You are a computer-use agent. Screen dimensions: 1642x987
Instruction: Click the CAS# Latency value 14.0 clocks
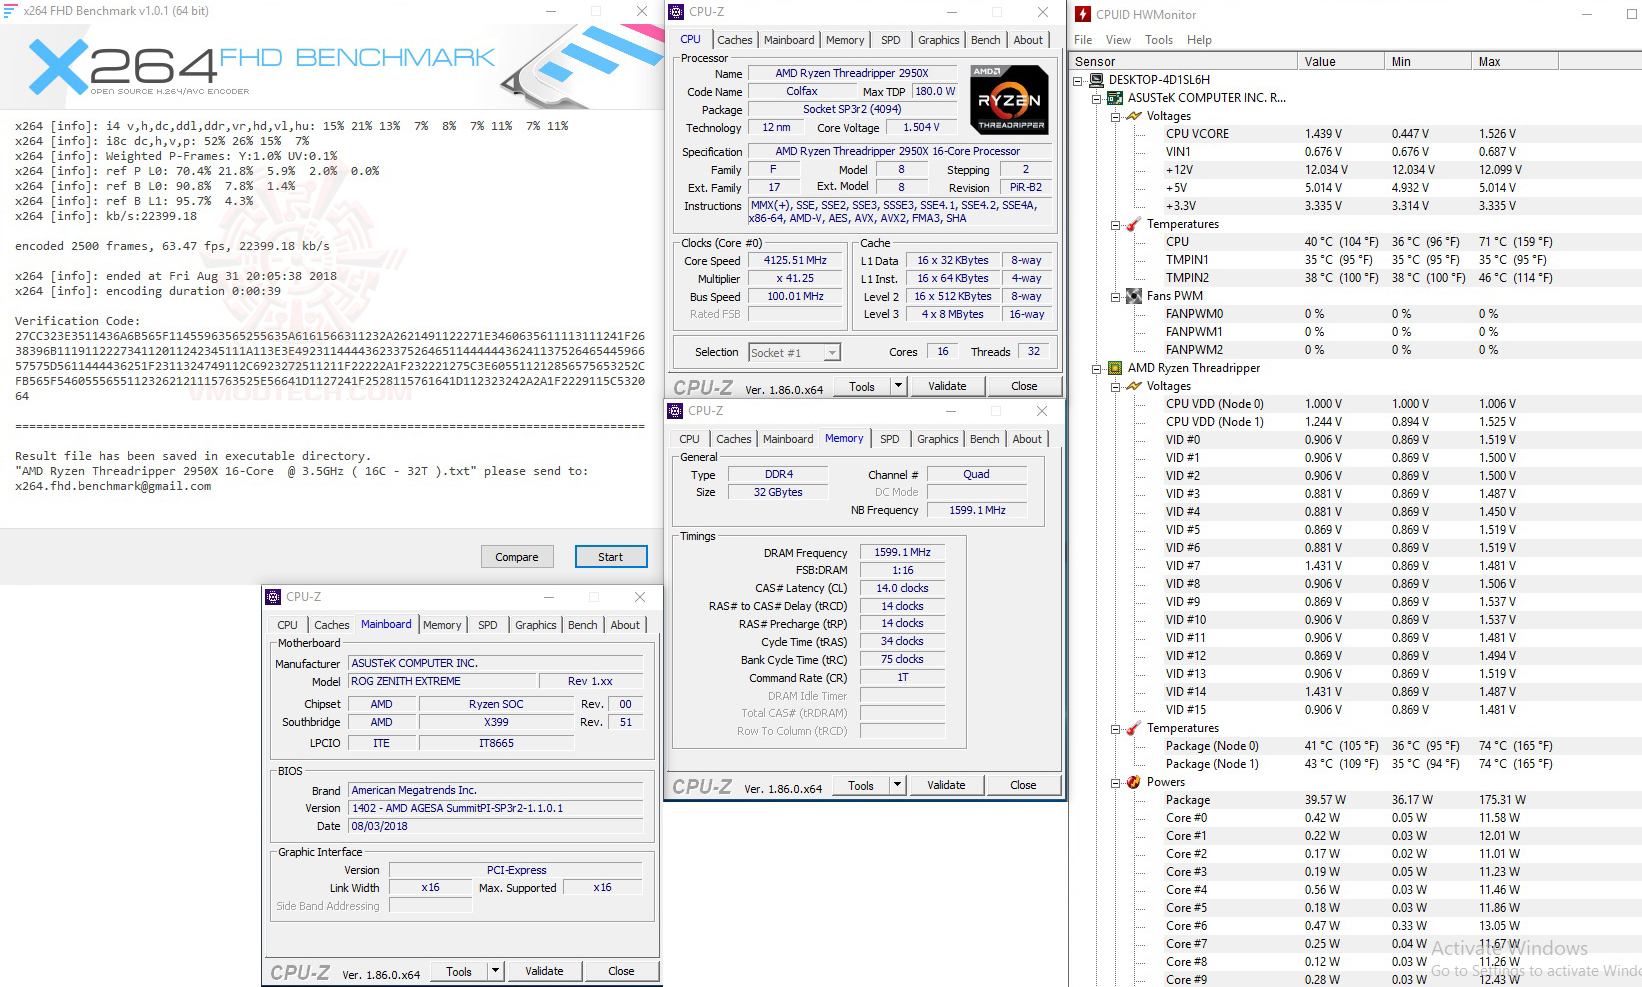coord(902,588)
